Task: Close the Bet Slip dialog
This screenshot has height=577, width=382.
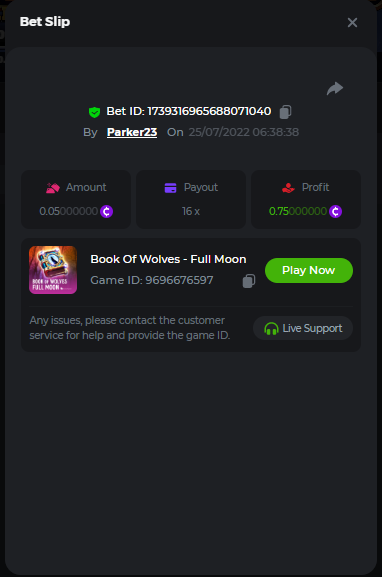Action: click(353, 22)
